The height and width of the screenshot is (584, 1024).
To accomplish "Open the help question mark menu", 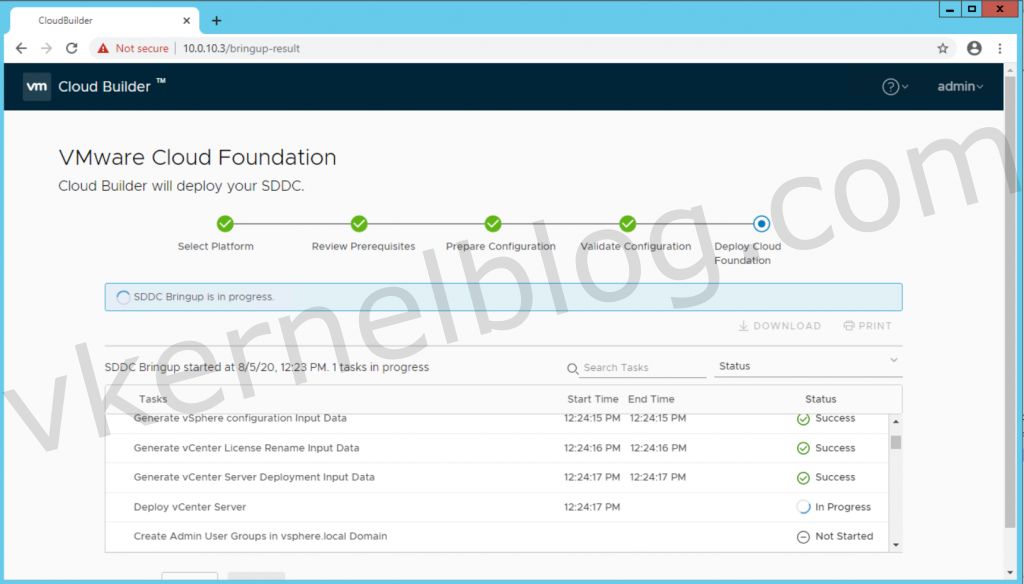I will point(894,87).
